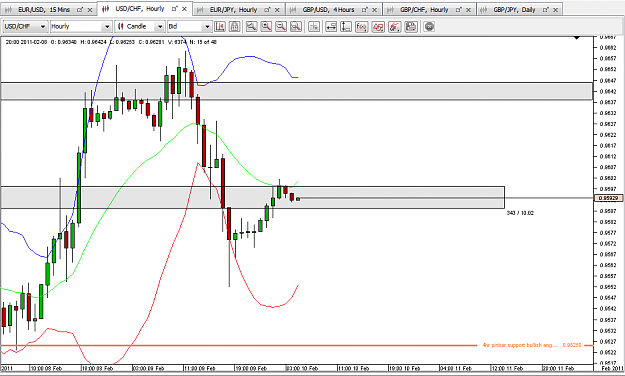
Task: Click the red icon right of f(x)
Action: coord(377,27)
